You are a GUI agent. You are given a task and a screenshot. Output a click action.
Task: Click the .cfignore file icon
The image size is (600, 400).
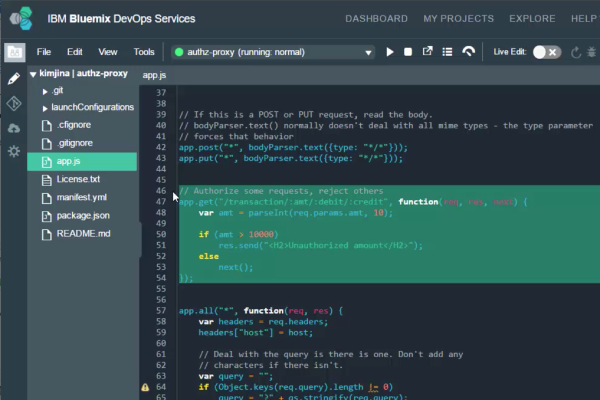pos(47,126)
